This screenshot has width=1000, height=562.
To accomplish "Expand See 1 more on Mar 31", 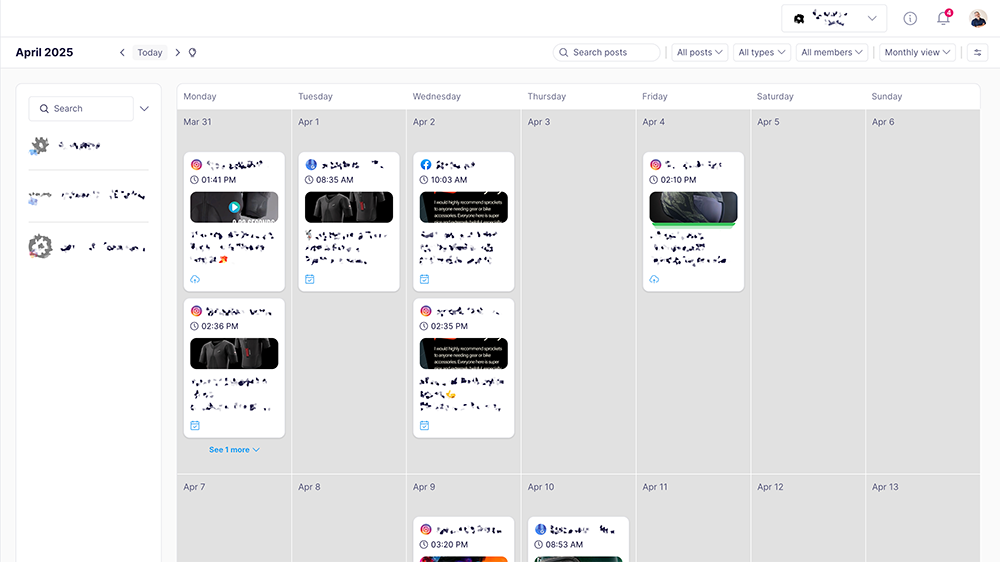I will pyautogui.click(x=234, y=450).
